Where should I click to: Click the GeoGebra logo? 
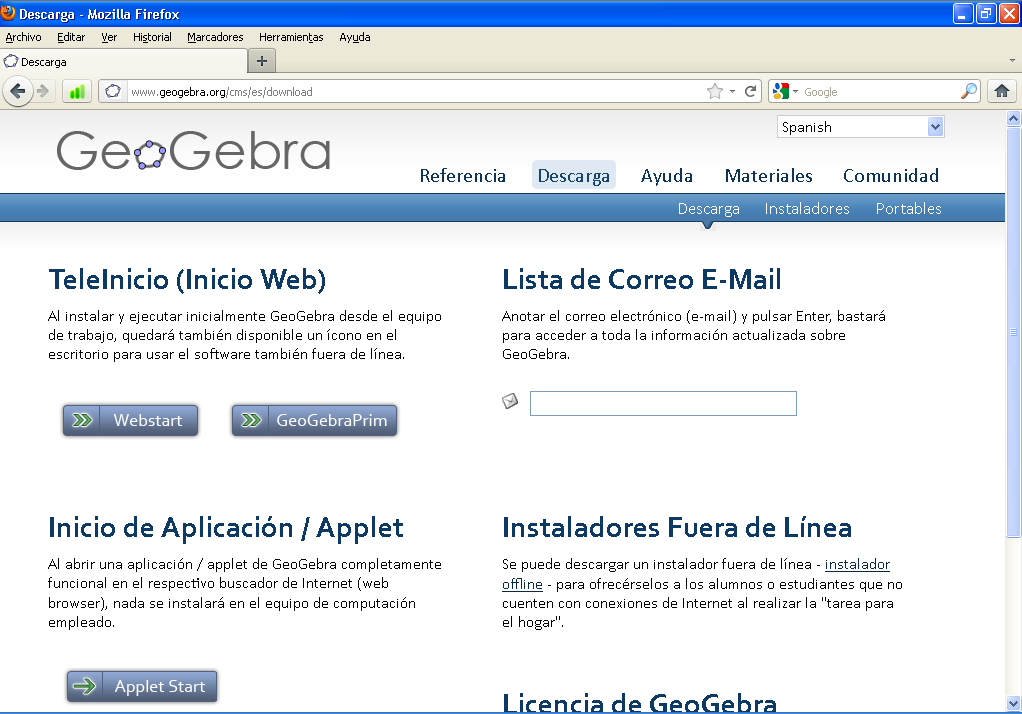(193, 151)
